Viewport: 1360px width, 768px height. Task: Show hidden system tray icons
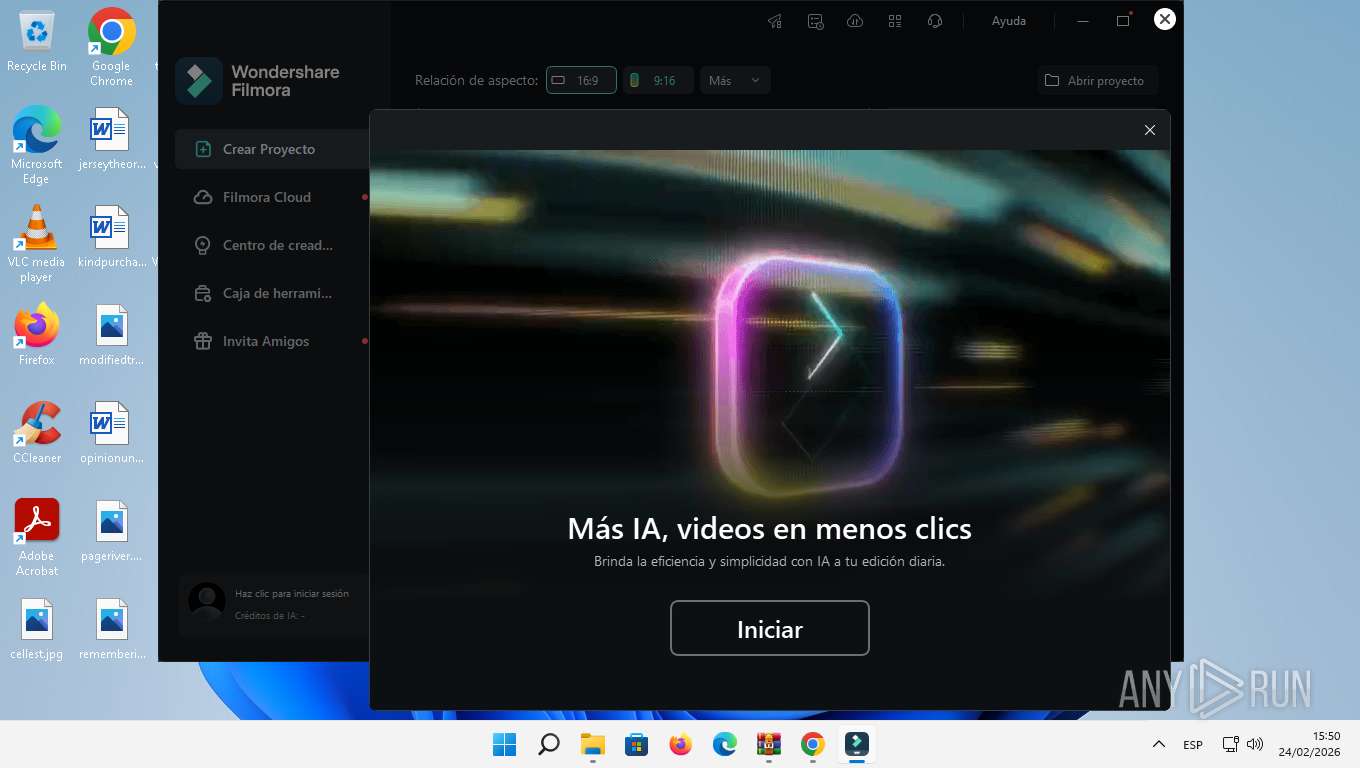point(1159,744)
